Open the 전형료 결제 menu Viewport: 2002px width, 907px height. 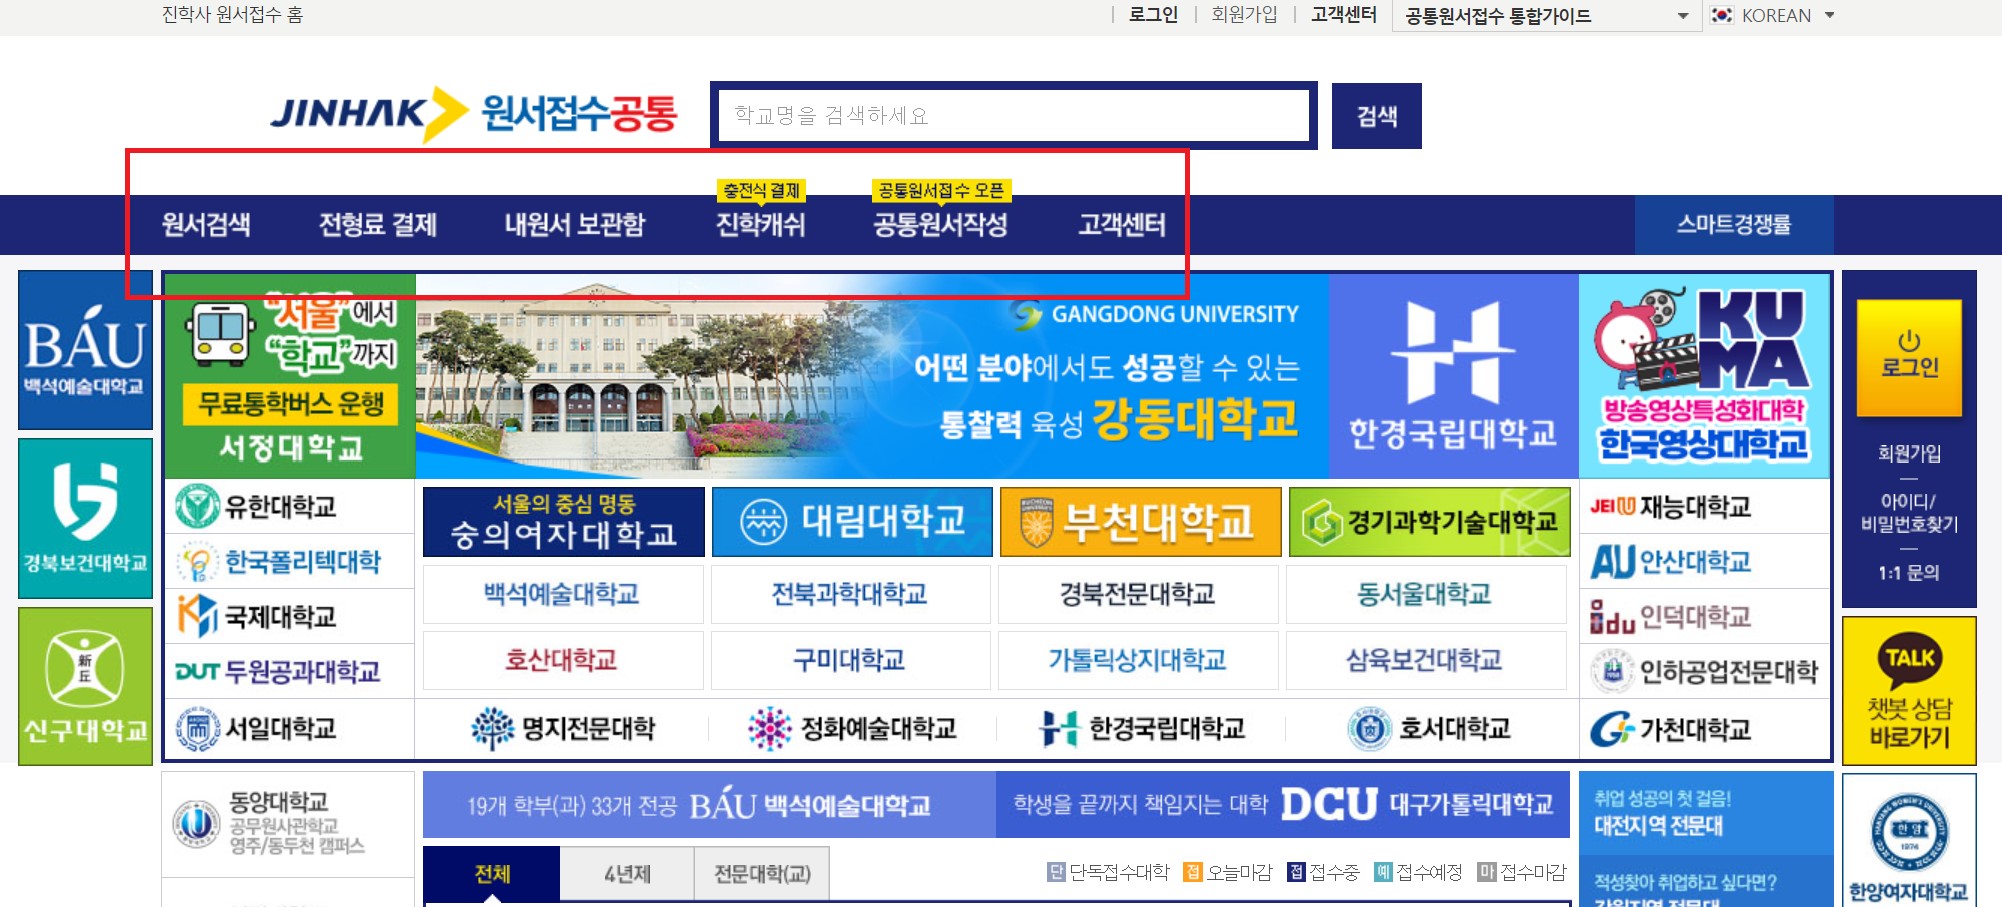(378, 225)
